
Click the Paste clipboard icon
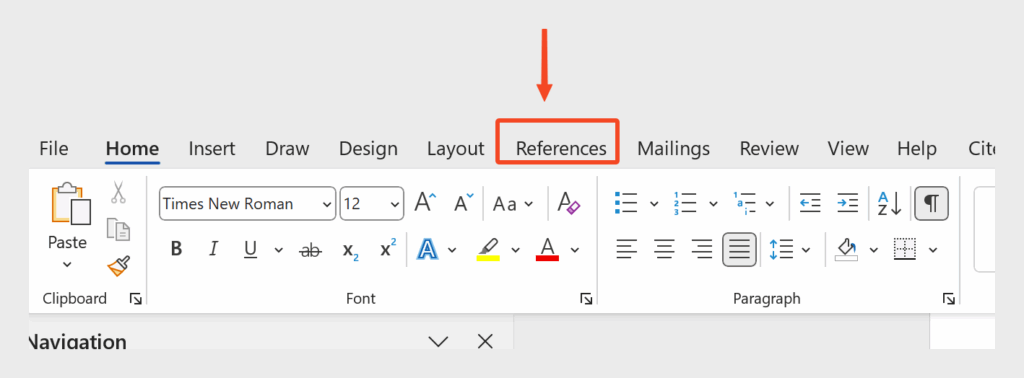coord(70,204)
